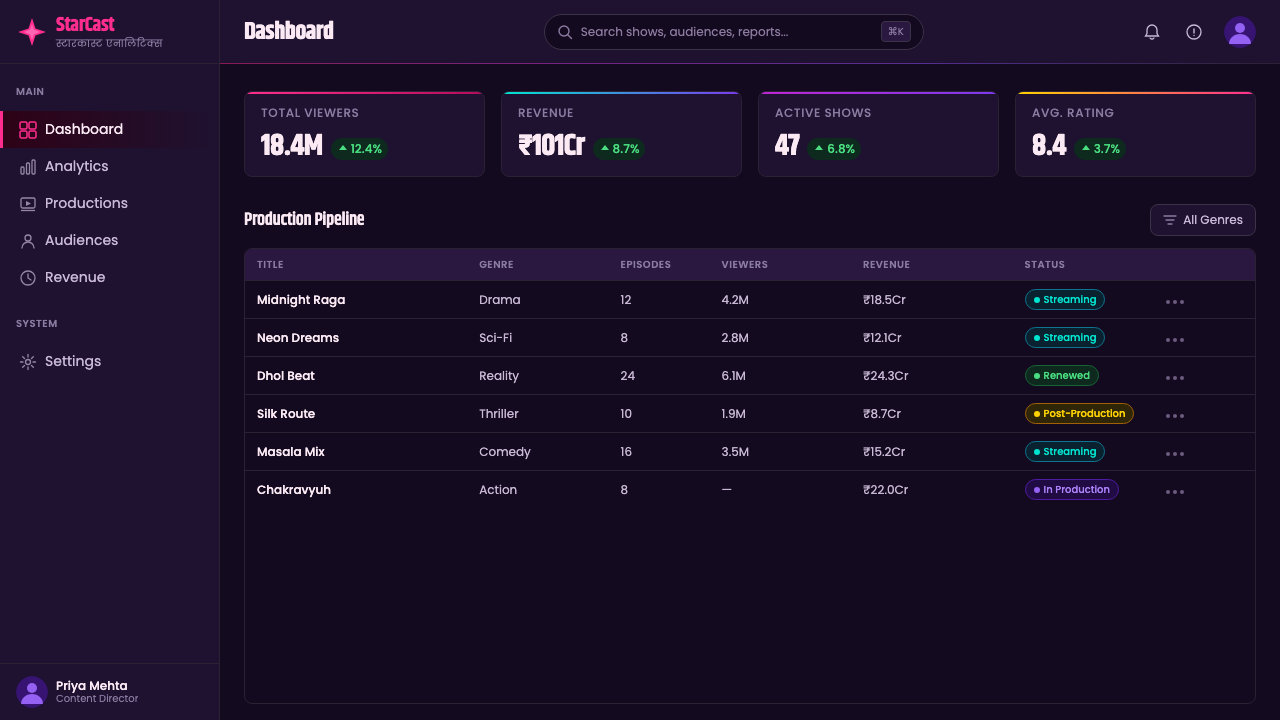Open more options for Masala Mix

click(x=1175, y=454)
